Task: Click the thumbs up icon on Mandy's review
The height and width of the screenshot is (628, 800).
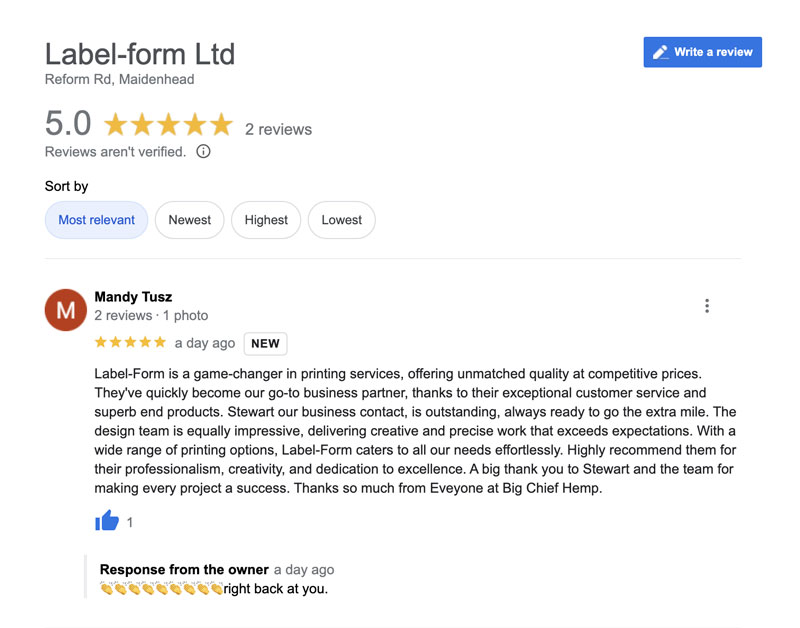Action: [106, 521]
